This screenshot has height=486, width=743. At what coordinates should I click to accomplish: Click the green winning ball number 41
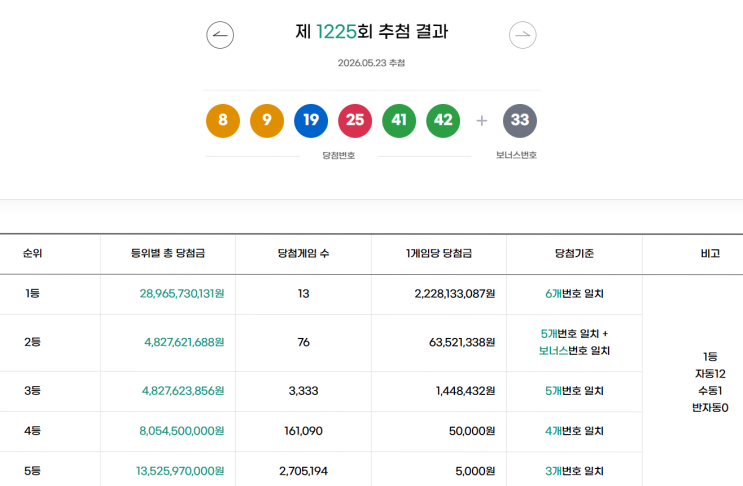coord(399,121)
